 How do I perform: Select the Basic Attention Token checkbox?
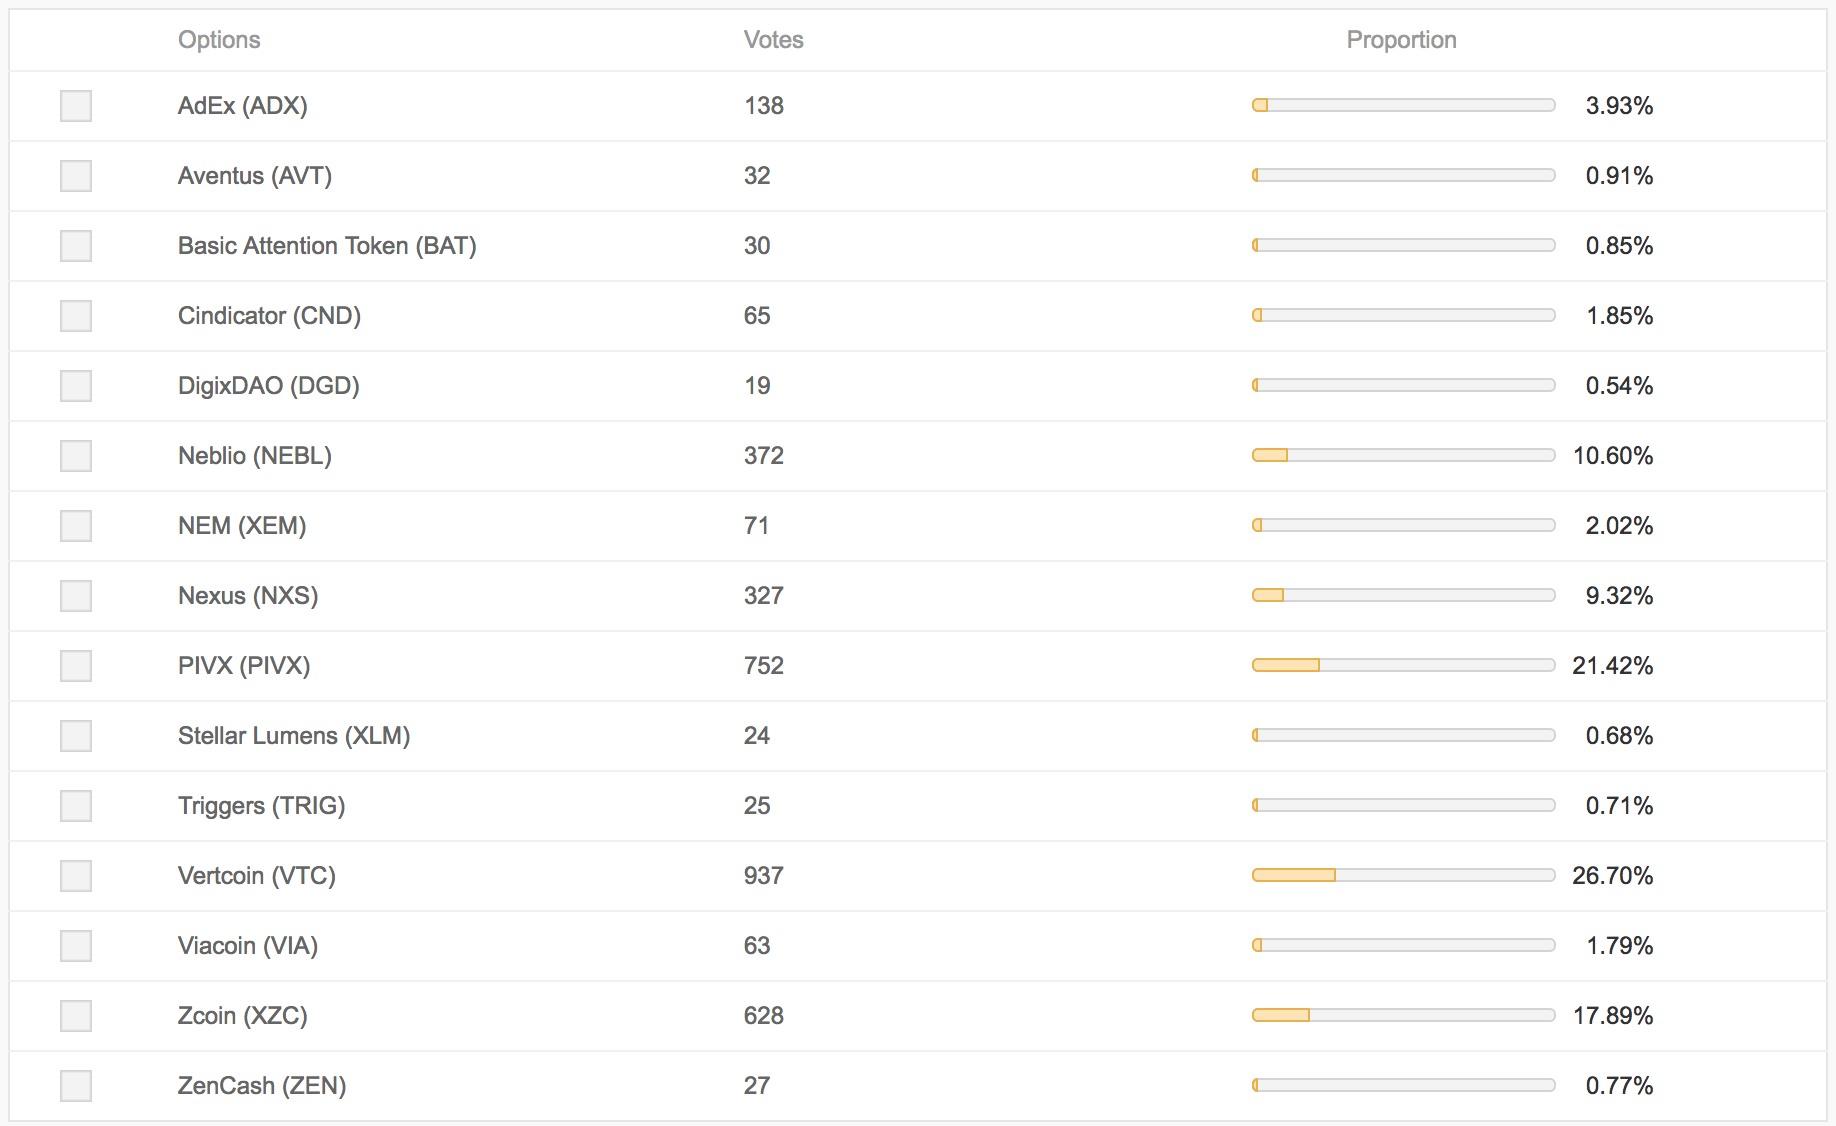click(76, 246)
